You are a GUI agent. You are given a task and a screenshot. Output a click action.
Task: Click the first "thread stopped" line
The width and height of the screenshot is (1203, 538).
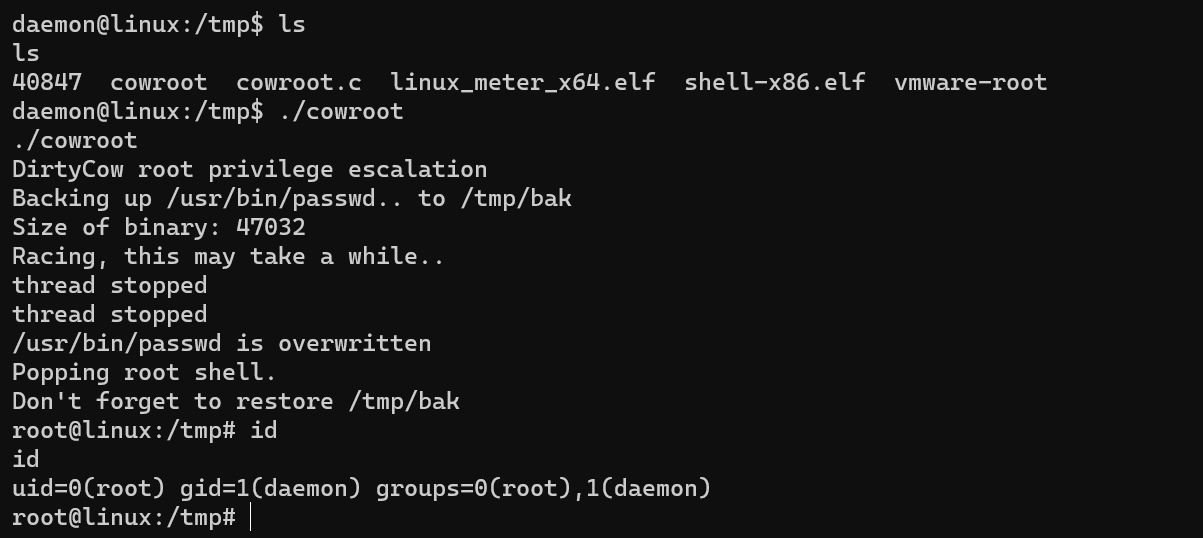[109, 285]
